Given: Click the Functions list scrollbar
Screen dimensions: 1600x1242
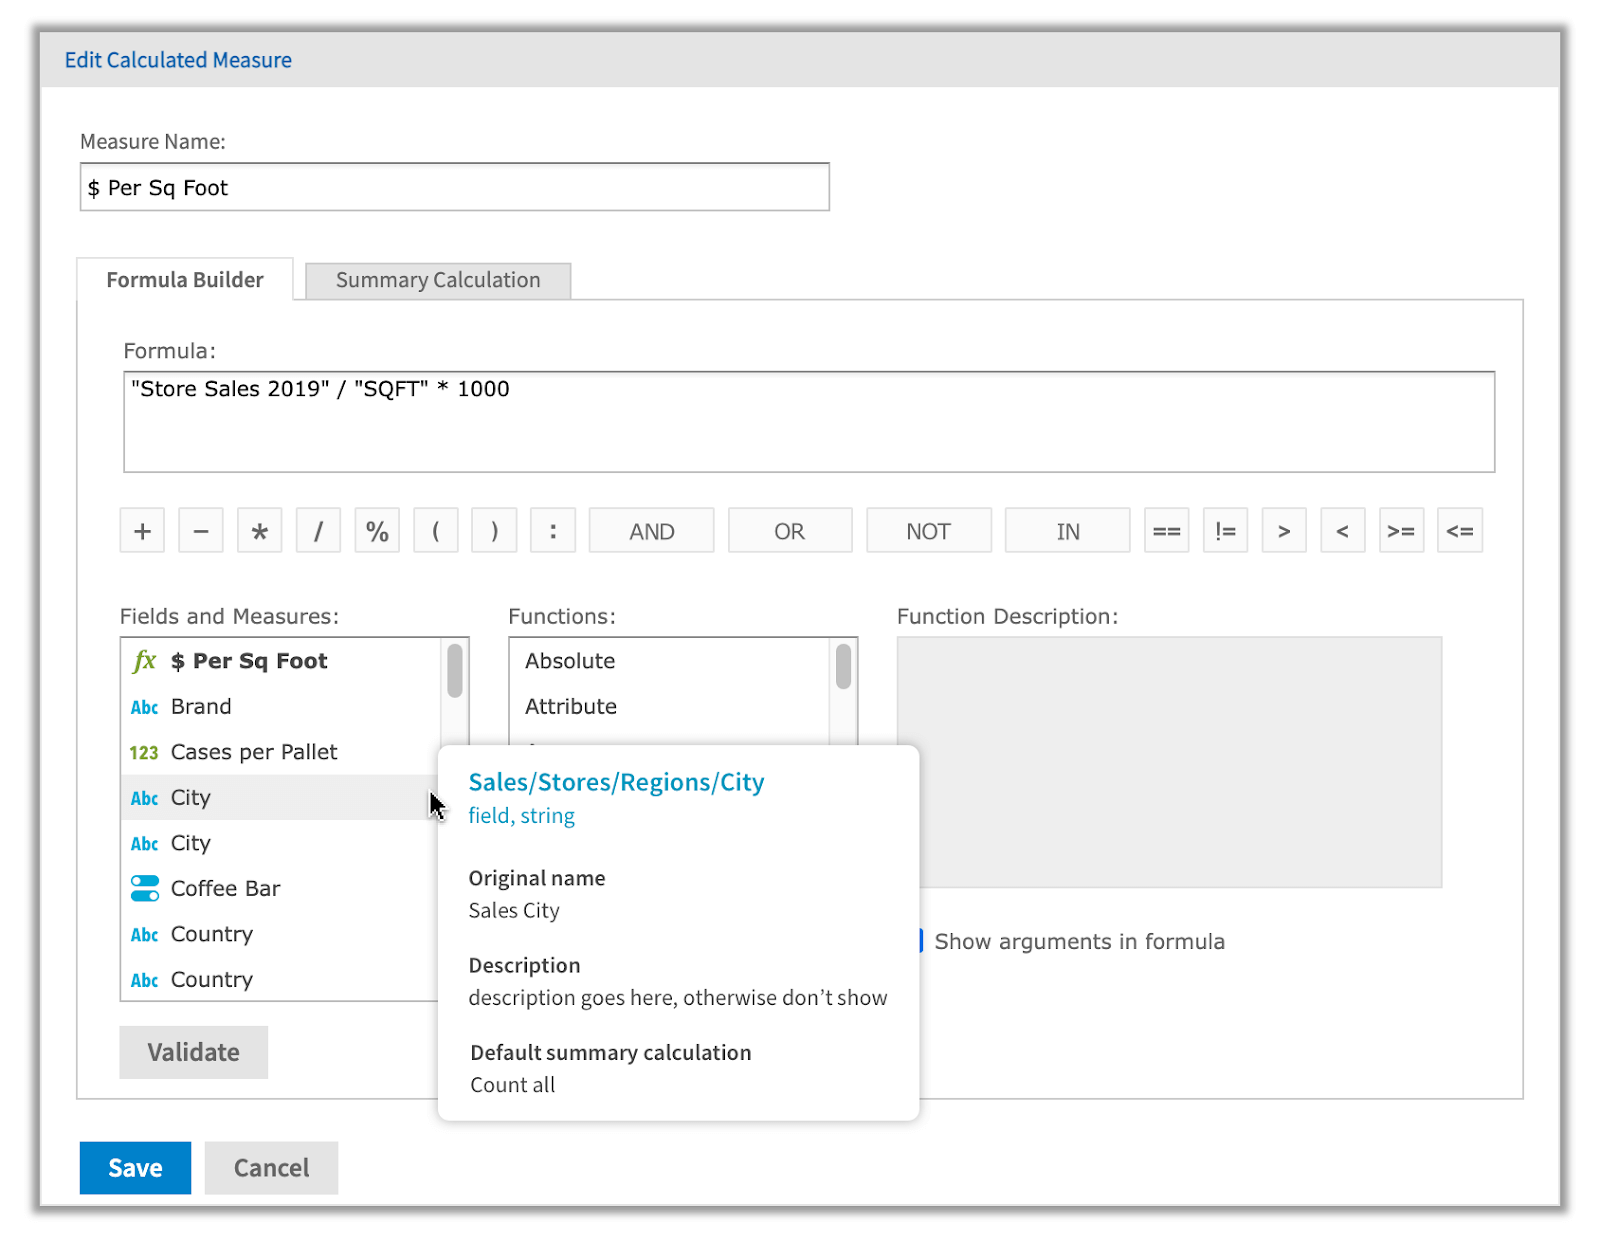Looking at the screenshot, I should (x=844, y=667).
